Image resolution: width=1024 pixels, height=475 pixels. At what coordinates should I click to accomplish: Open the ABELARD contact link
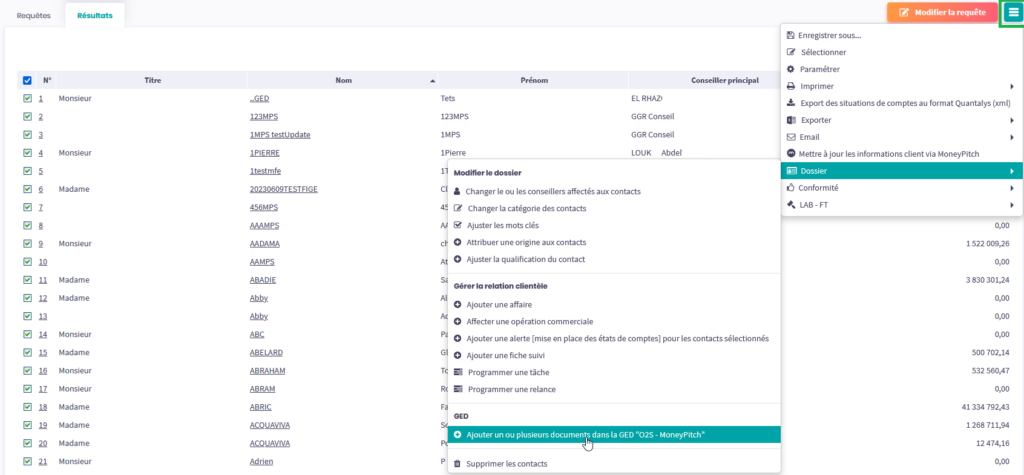tap(267, 352)
